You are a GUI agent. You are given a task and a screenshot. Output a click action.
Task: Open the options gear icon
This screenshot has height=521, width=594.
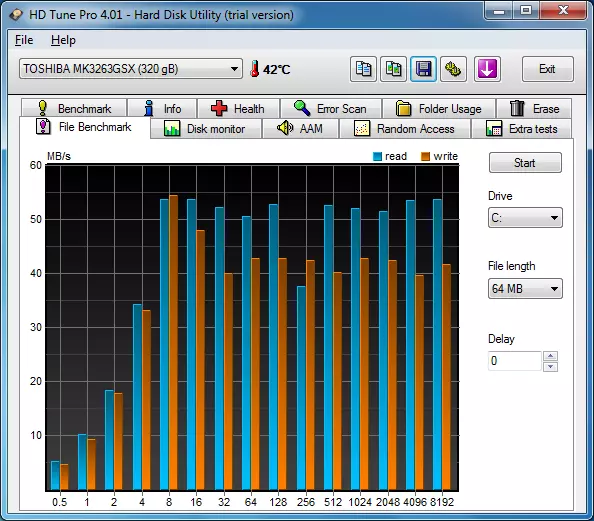453,69
